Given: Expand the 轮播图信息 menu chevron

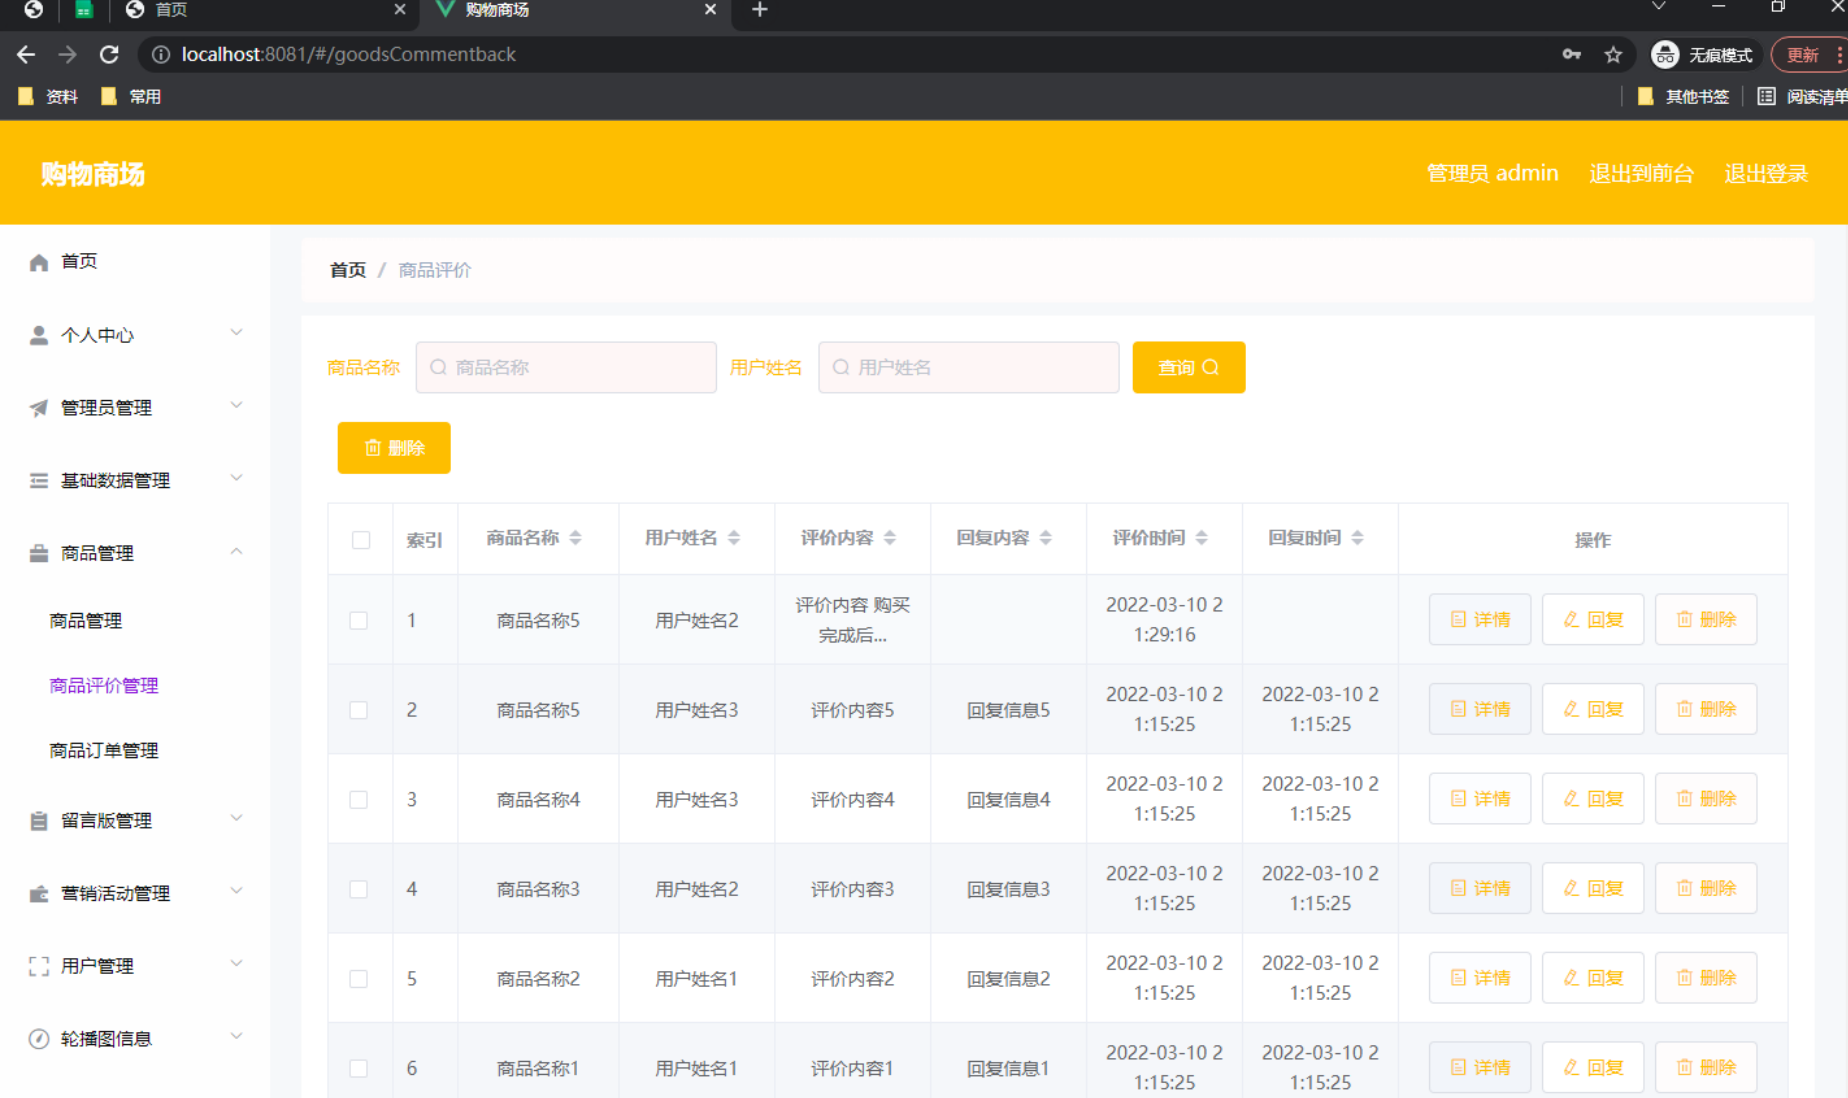Looking at the screenshot, I should [237, 1036].
